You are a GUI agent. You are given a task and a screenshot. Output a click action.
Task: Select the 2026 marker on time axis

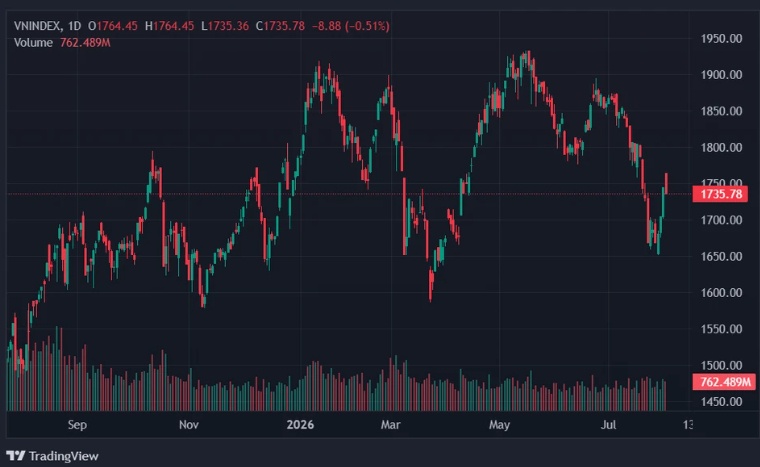point(300,425)
